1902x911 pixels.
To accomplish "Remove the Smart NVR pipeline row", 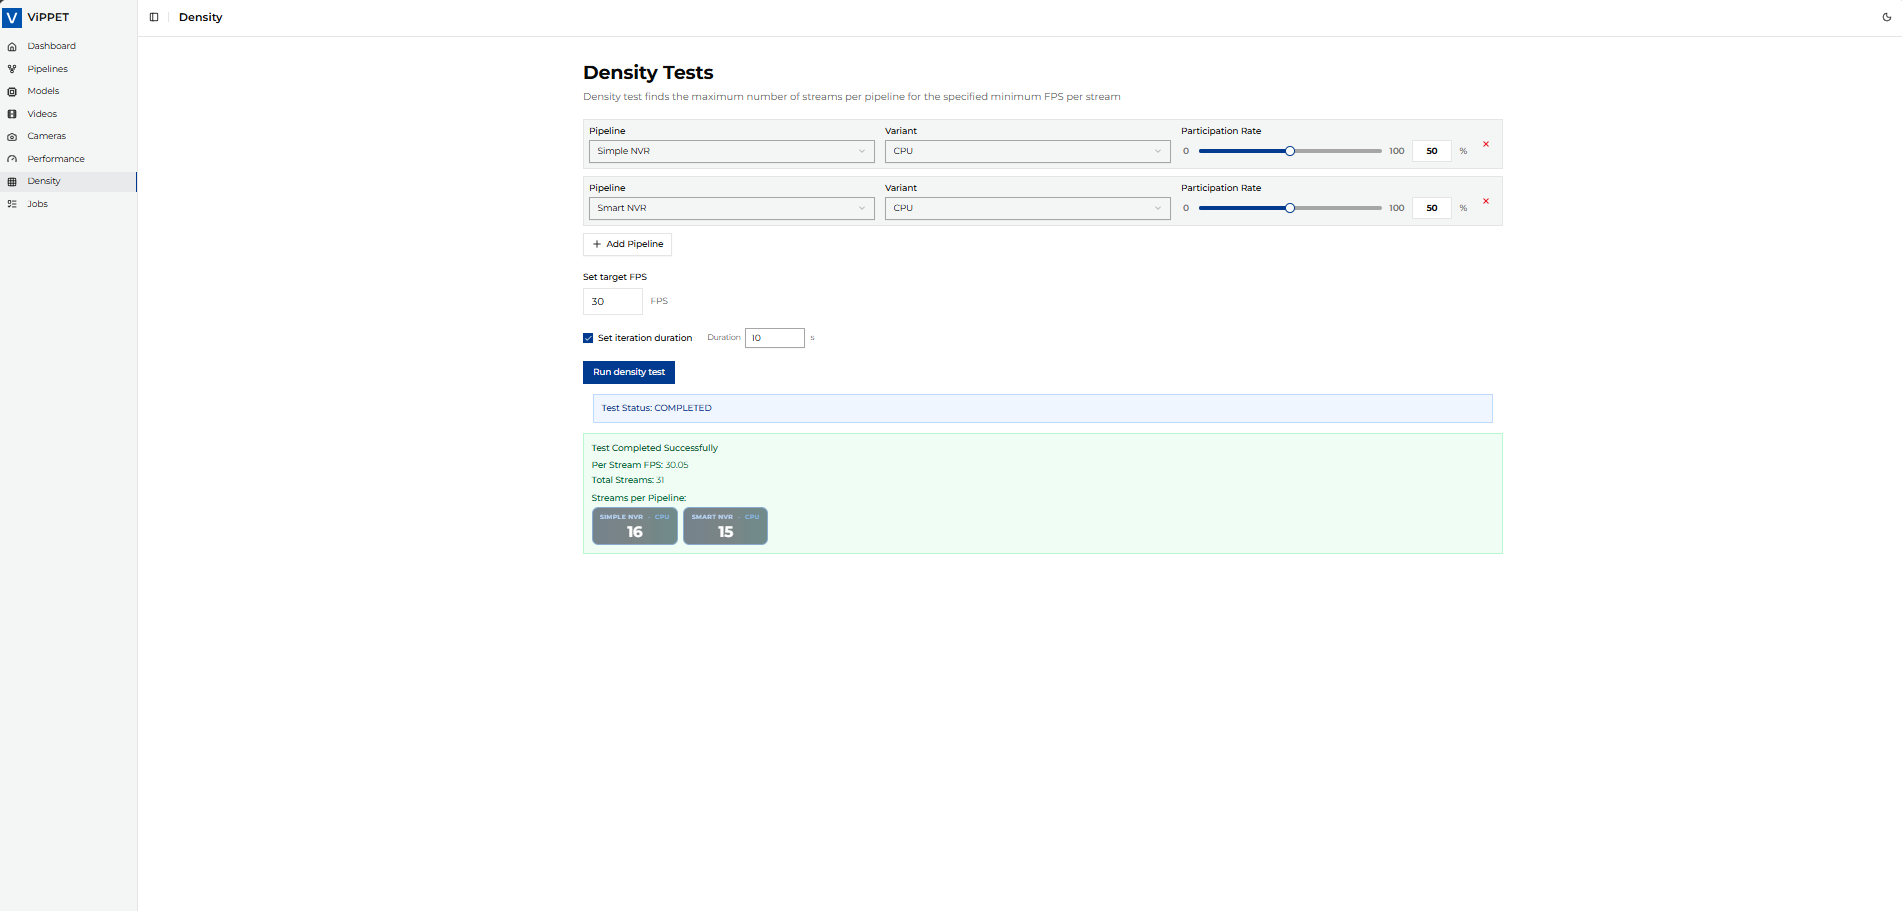I will tap(1485, 200).
